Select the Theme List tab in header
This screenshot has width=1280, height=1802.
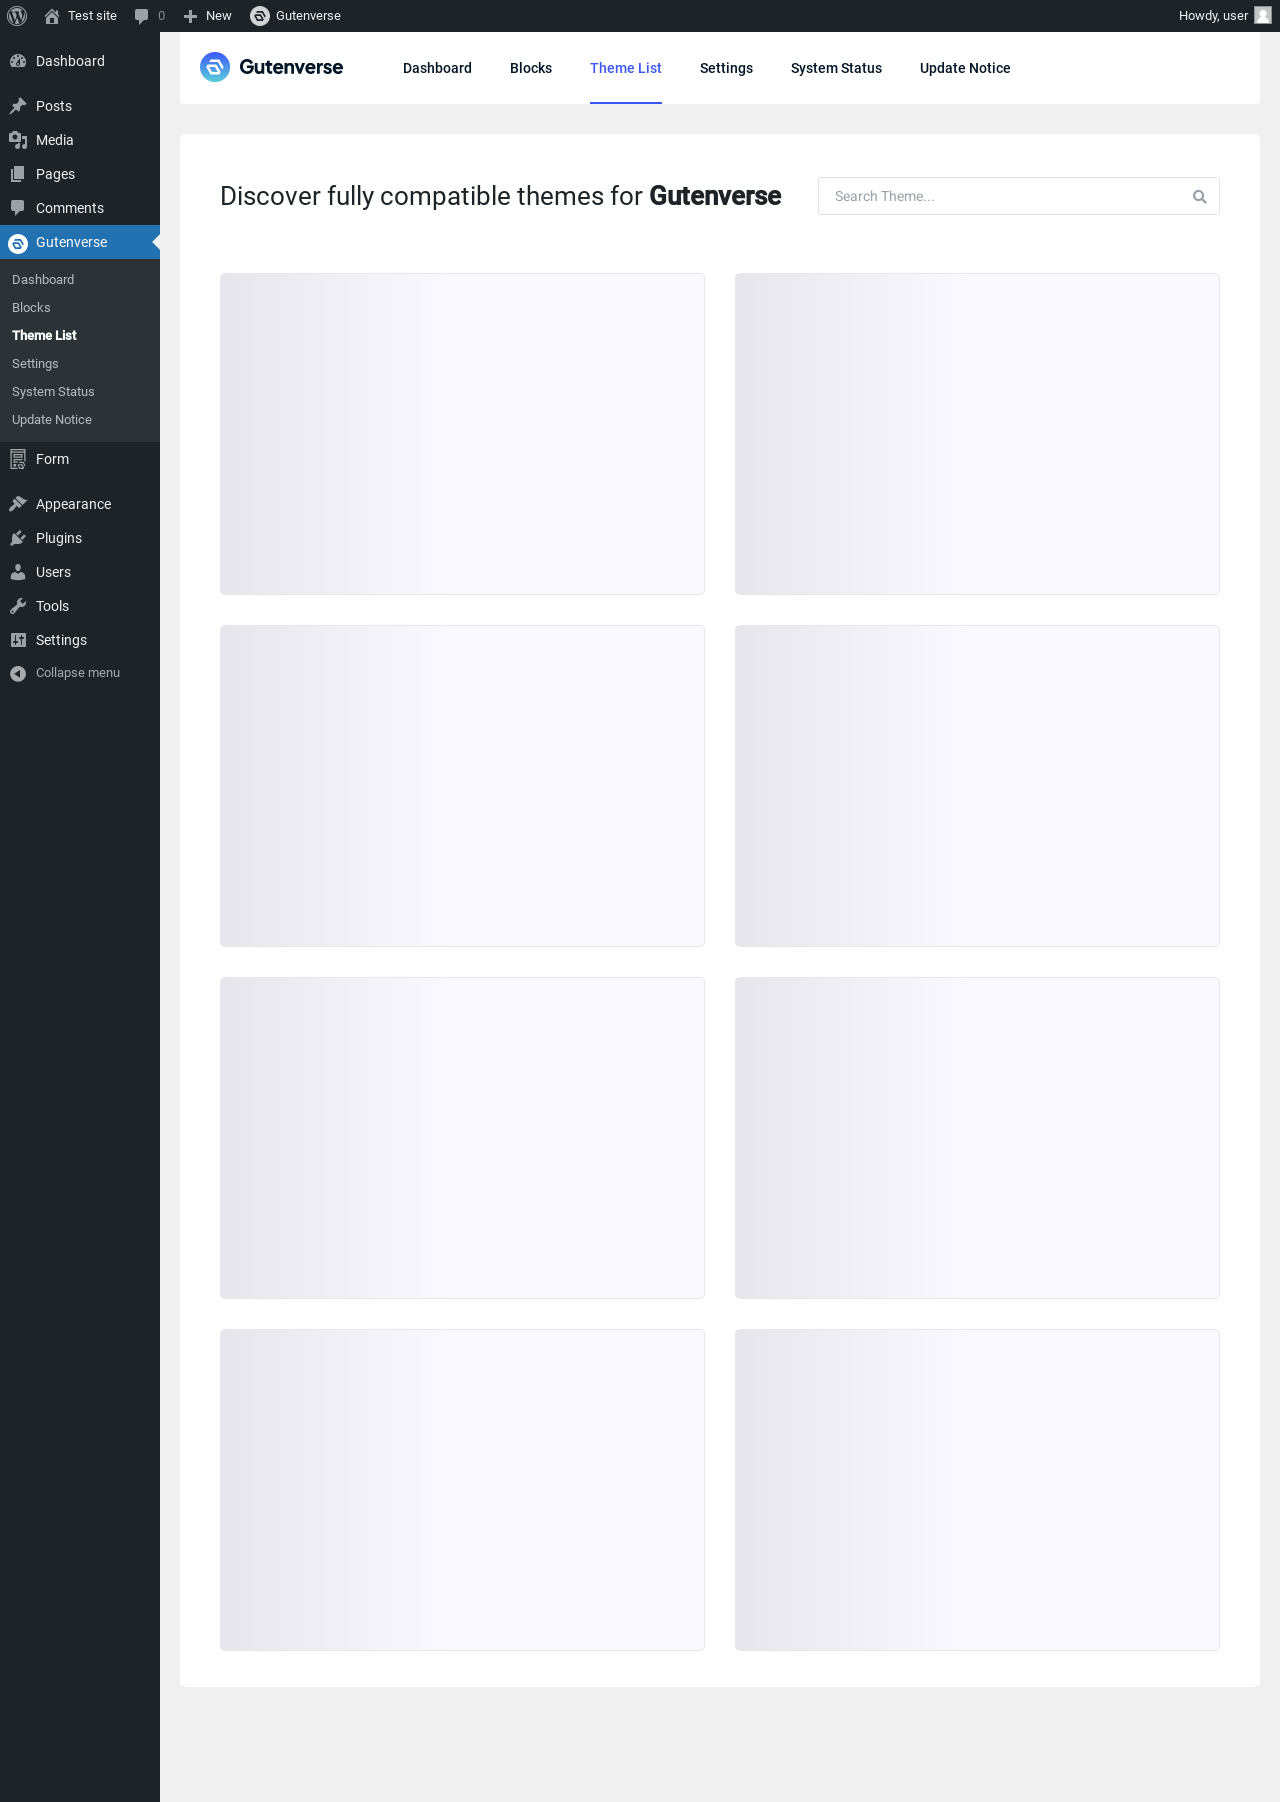(626, 68)
